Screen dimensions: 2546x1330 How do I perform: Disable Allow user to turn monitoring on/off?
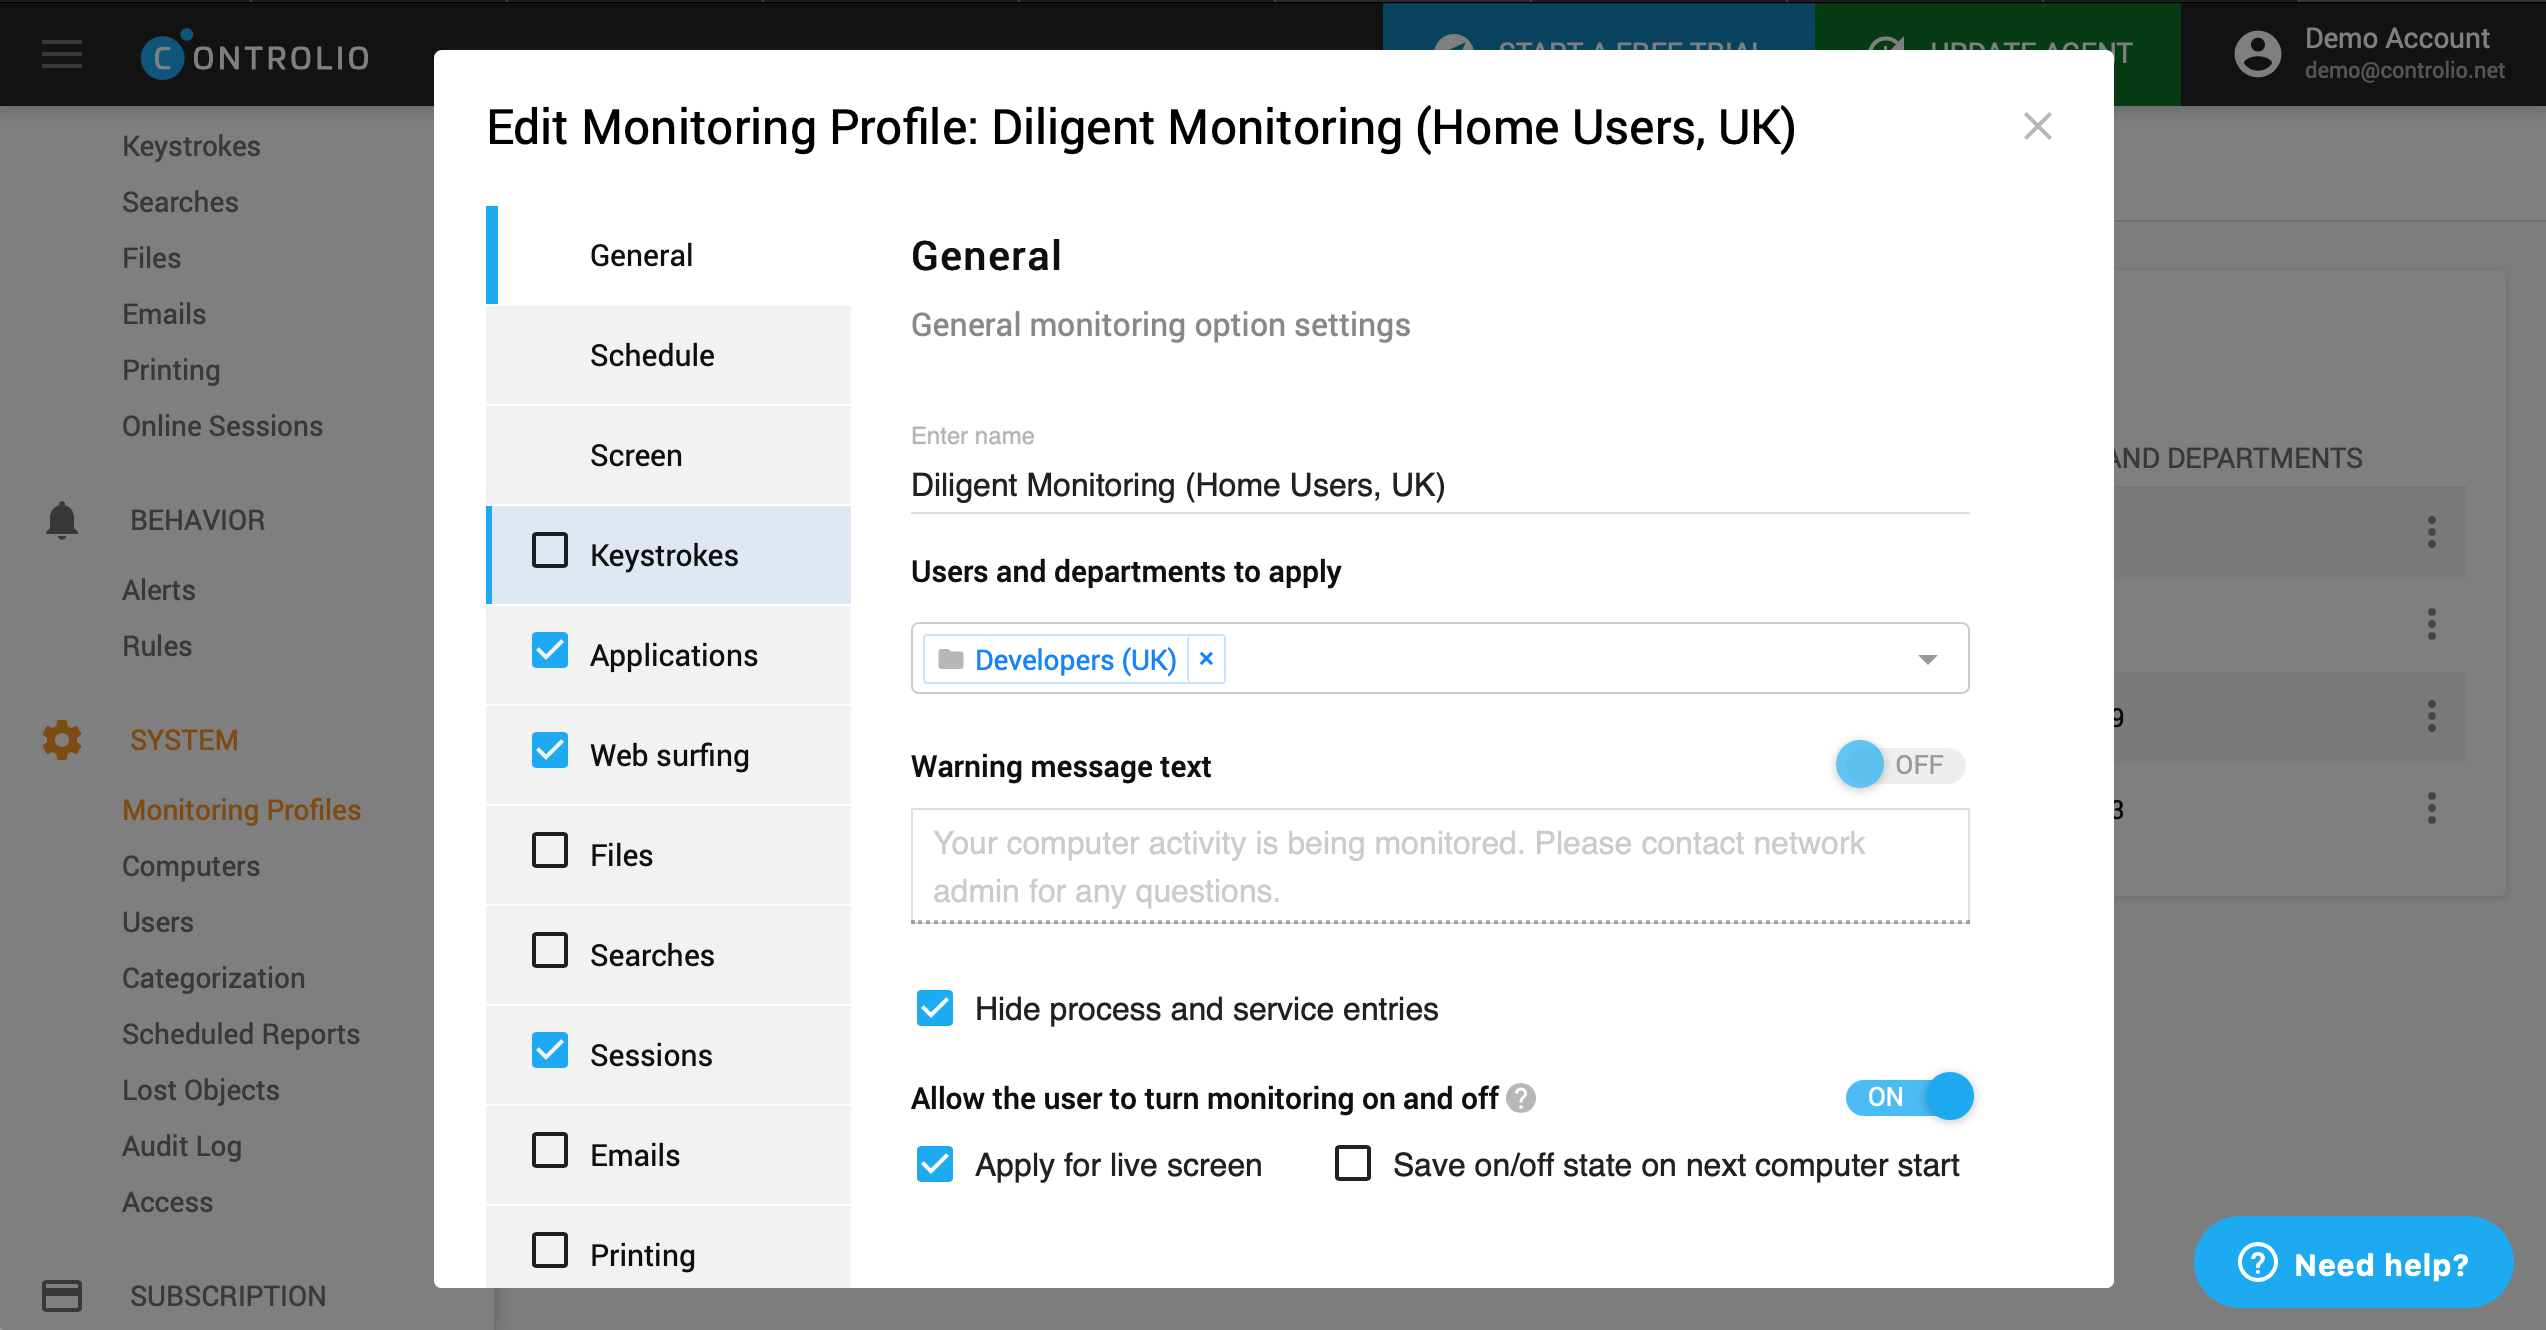click(x=1904, y=1096)
